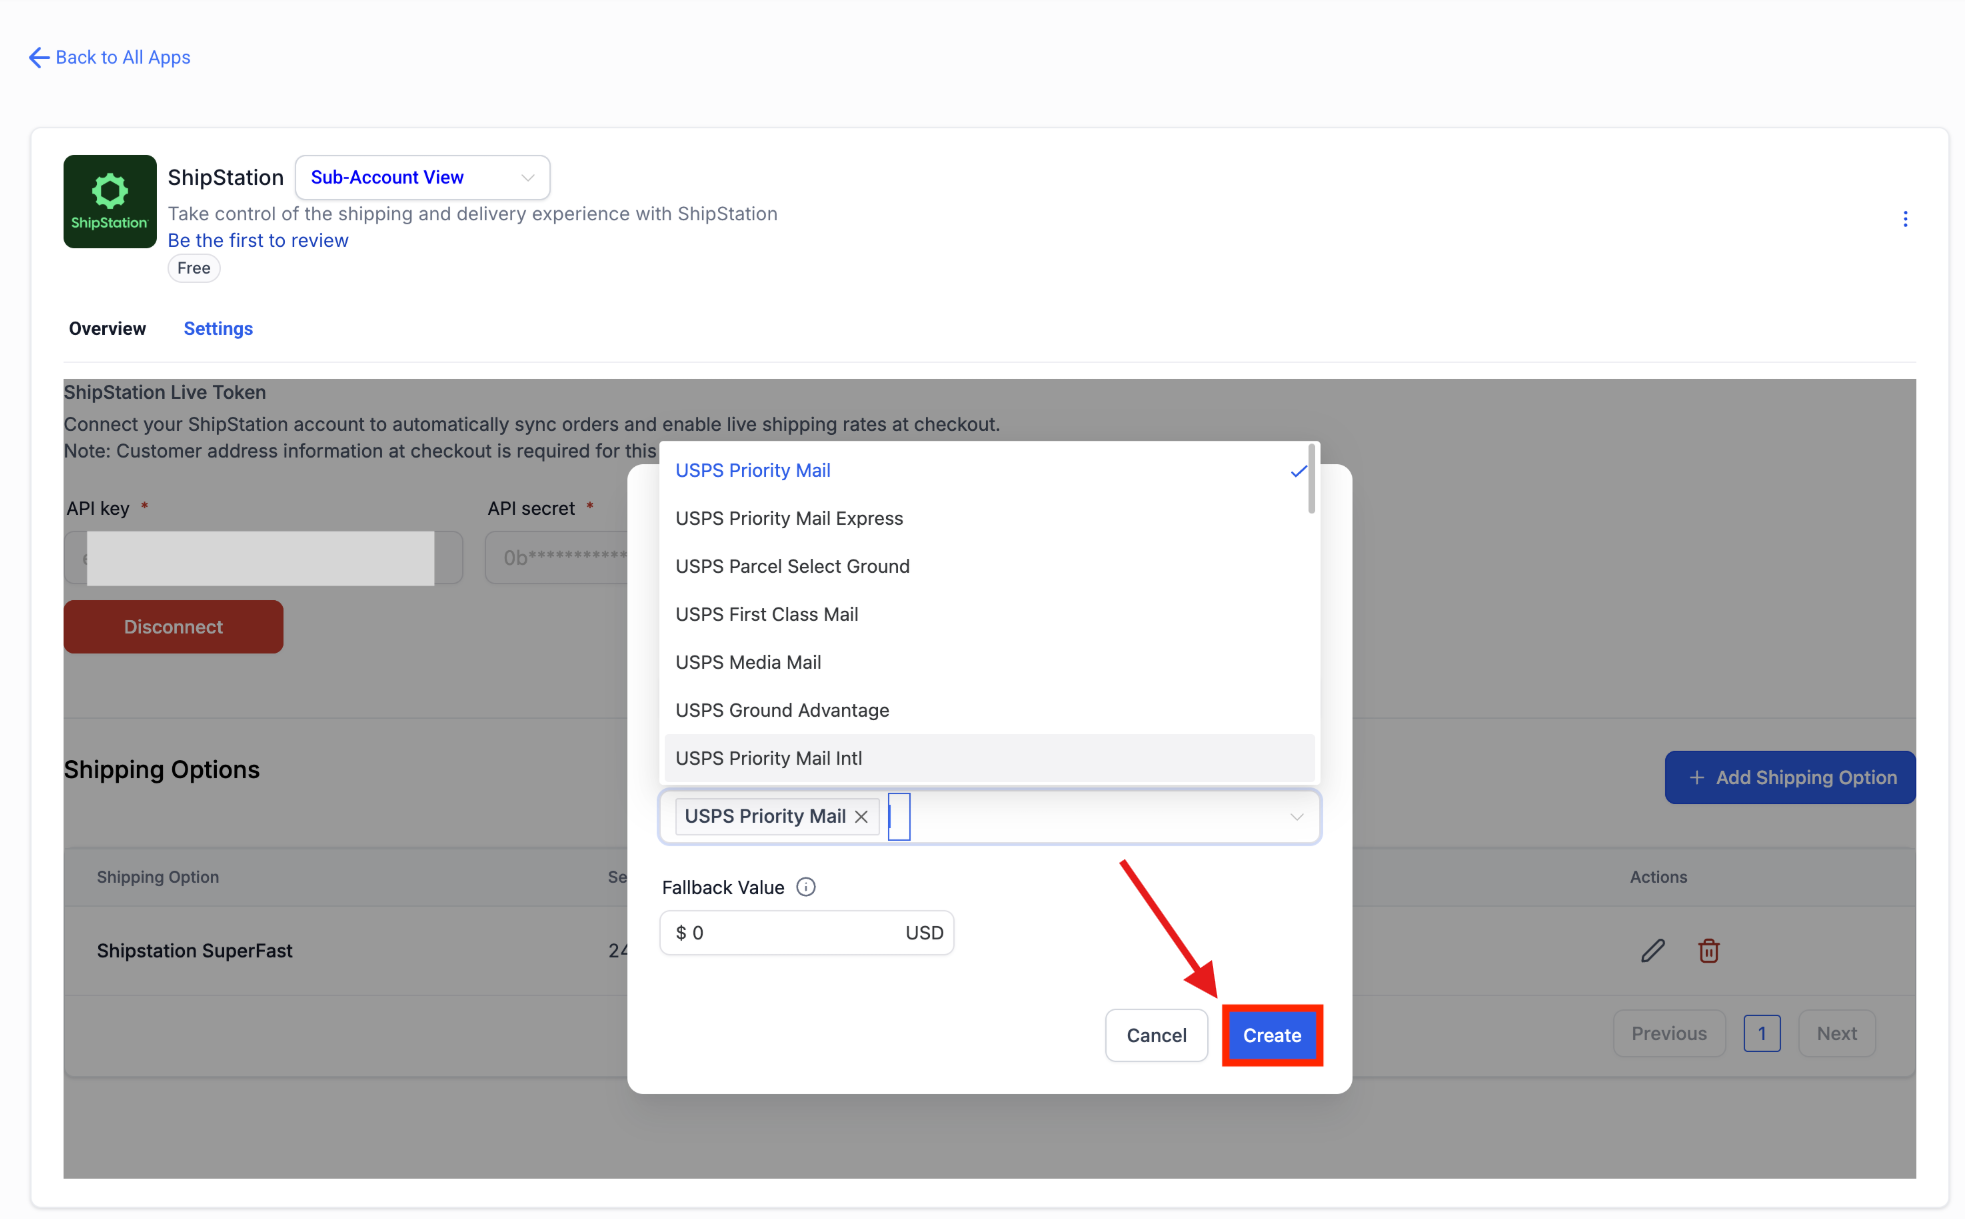Click the pencil edit icon for Shipstation SuperFast
The height and width of the screenshot is (1219, 1965).
click(1652, 951)
